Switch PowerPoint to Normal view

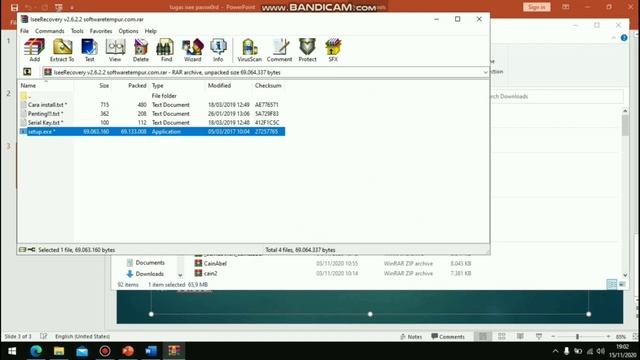coord(483,336)
